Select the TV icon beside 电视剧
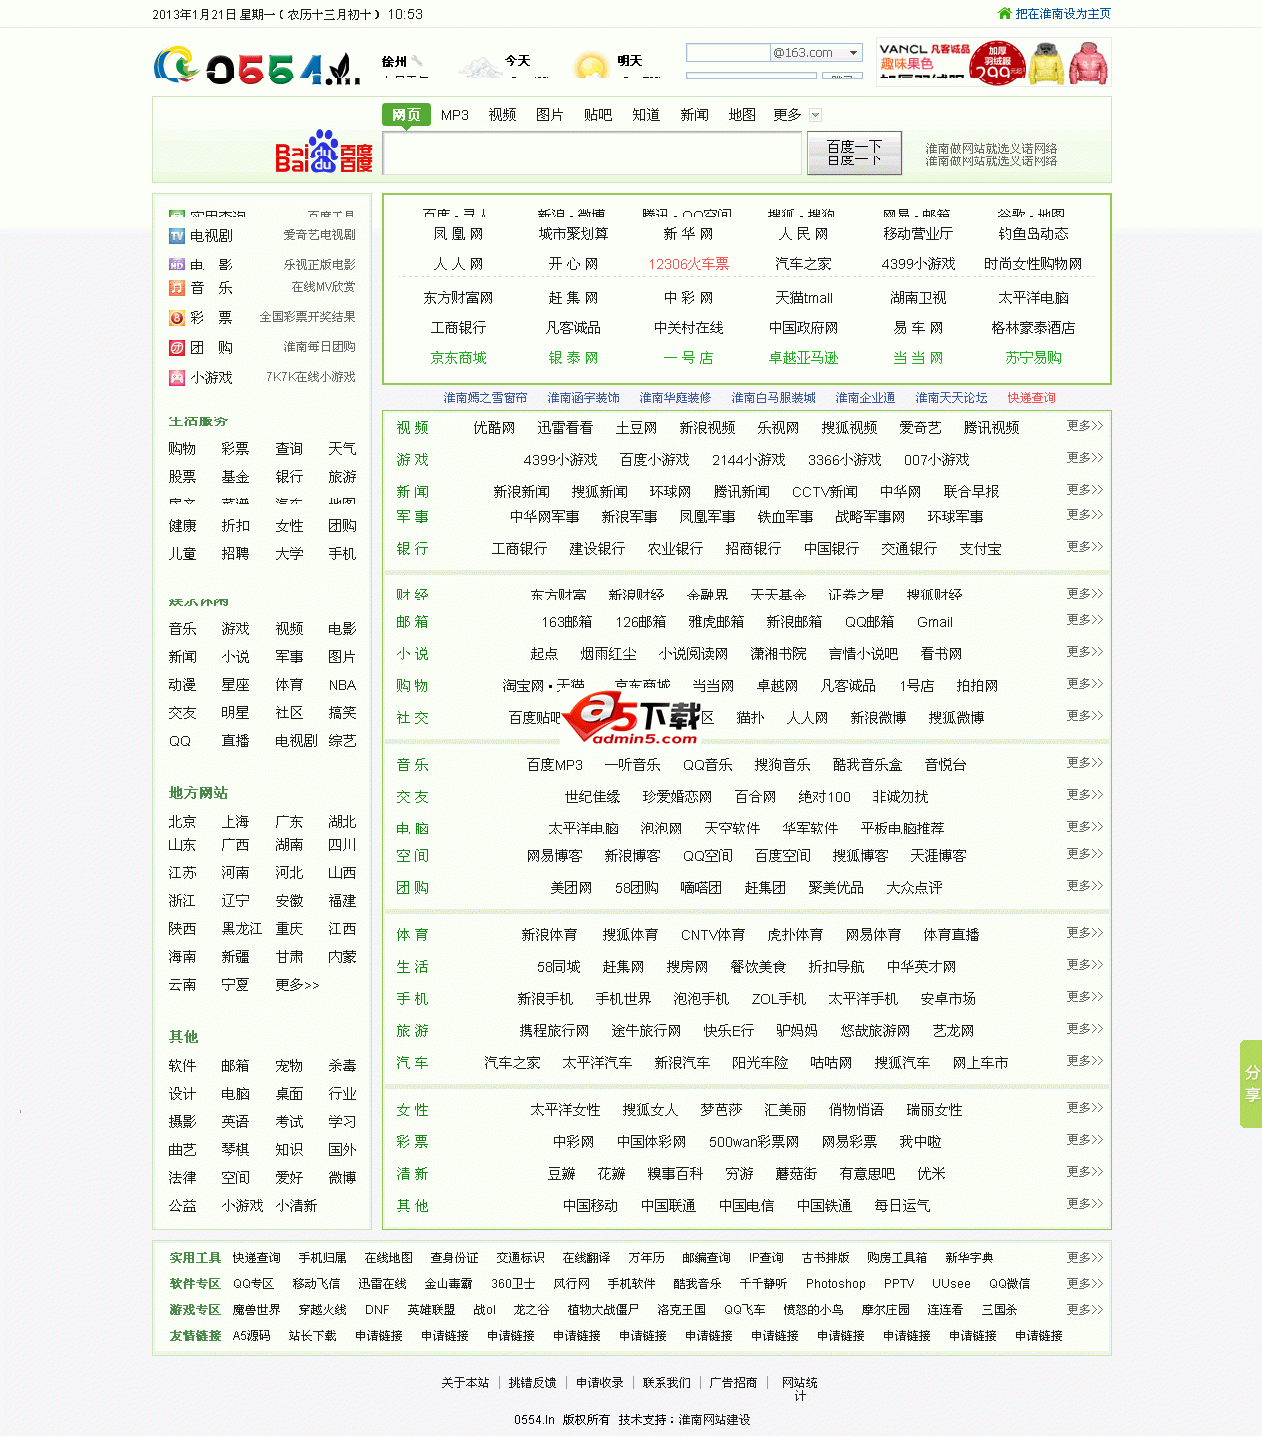This screenshot has width=1262, height=1437. point(176,236)
